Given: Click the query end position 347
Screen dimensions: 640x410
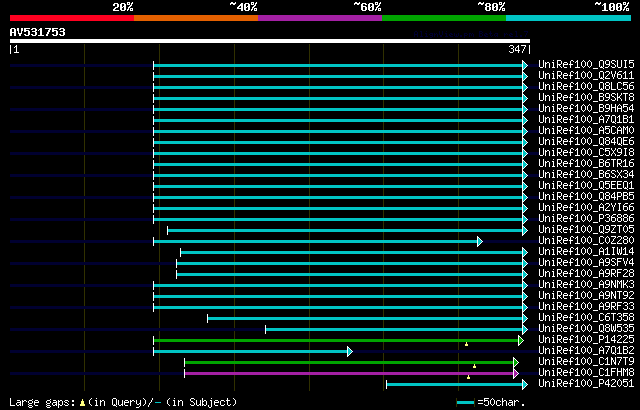Looking at the screenshot, I should click(x=517, y=49).
